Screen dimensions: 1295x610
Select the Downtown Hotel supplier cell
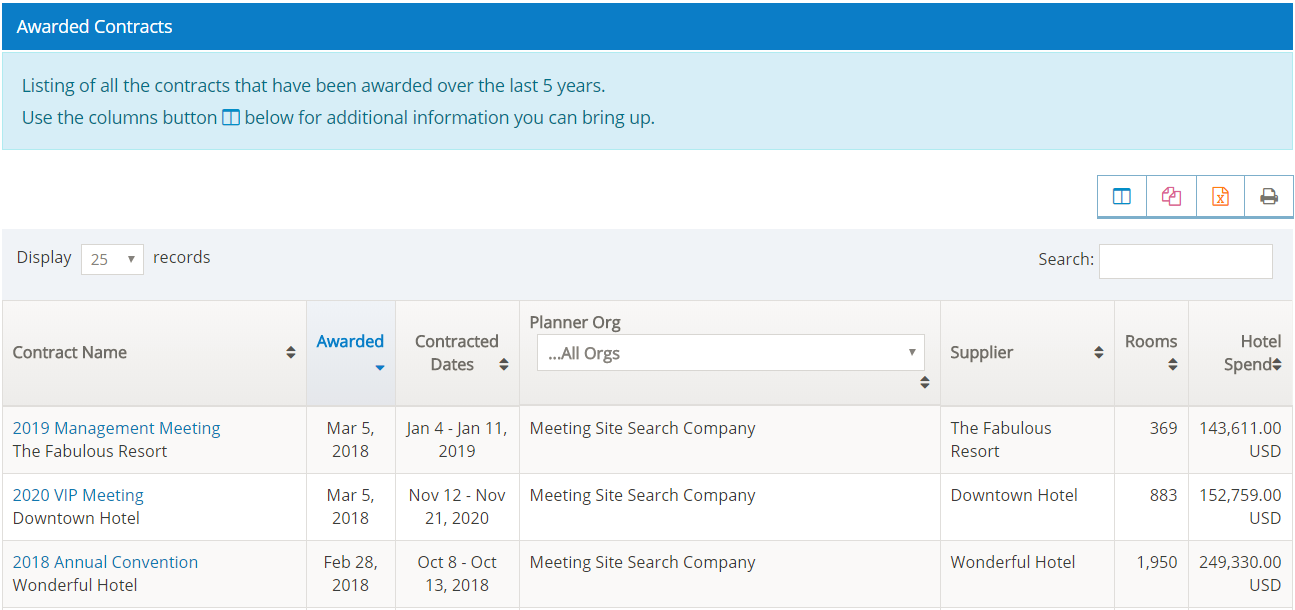(1014, 495)
